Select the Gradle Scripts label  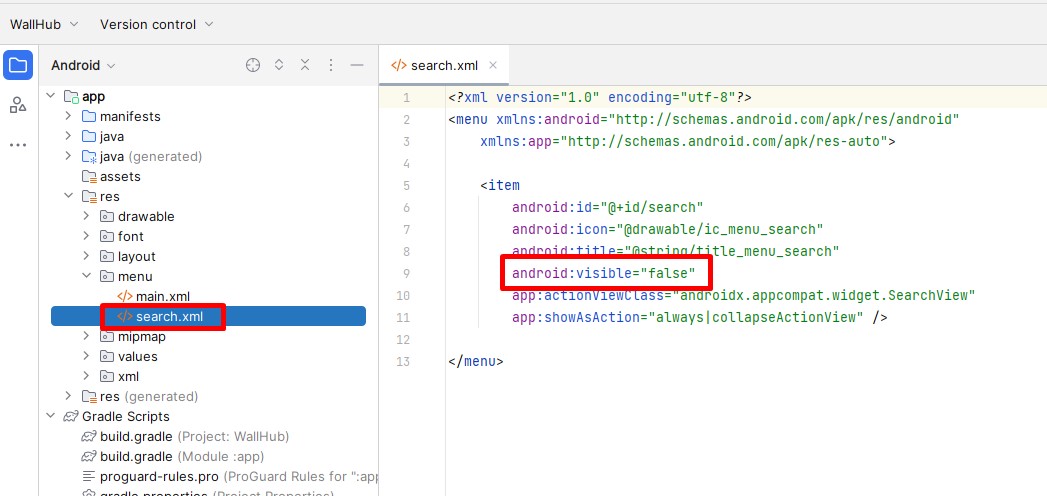click(126, 417)
